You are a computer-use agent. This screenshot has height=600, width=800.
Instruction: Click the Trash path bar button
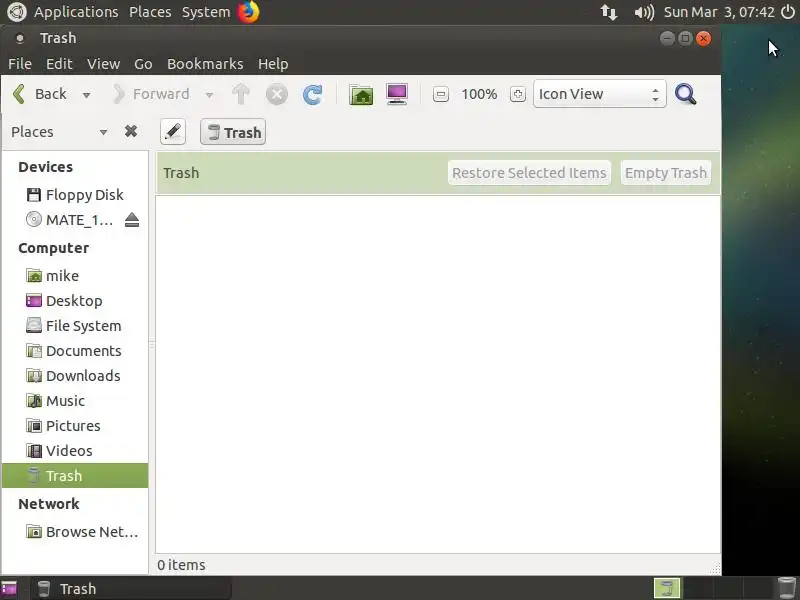pyautogui.click(x=233, y=132)
